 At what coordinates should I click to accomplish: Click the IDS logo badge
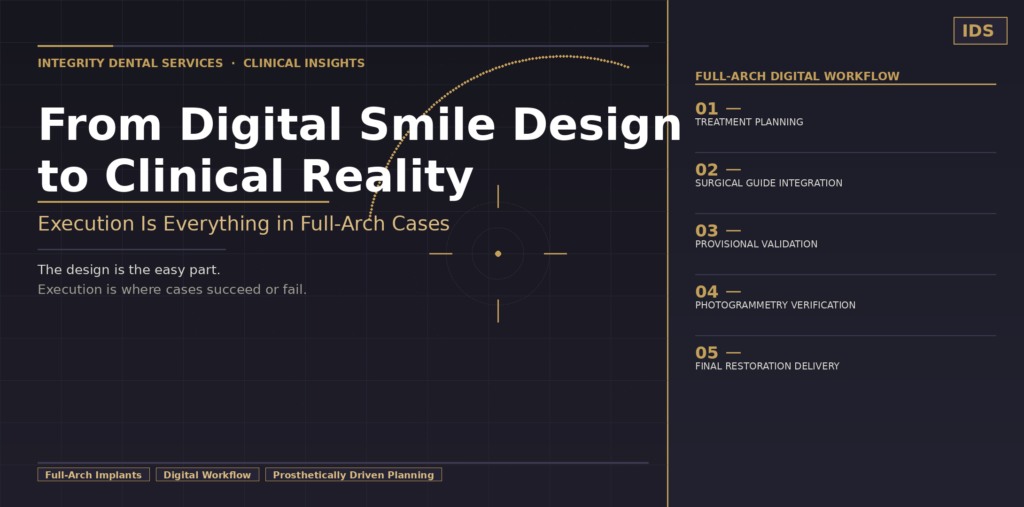(979, 31)
